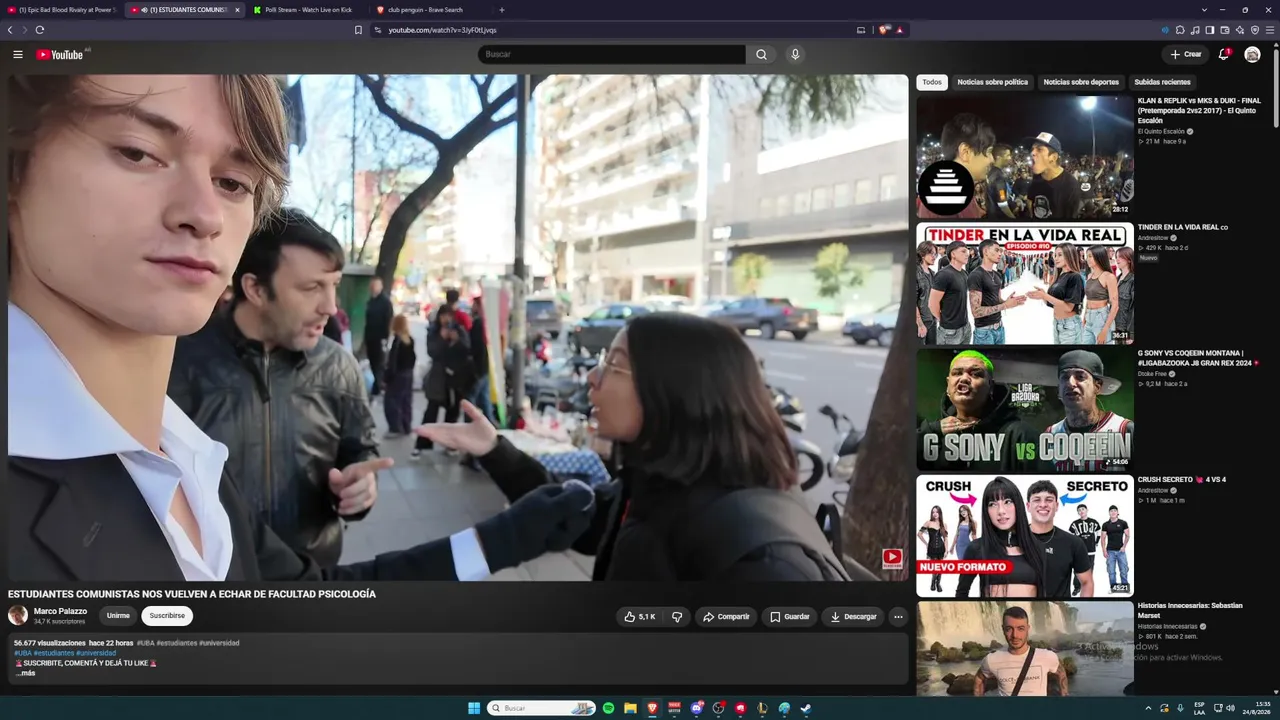Image resolution: width=1280 pixels, height=720 pixels.
Task: Go to the YouTube home logo
Action: click(x=59, y=54)
